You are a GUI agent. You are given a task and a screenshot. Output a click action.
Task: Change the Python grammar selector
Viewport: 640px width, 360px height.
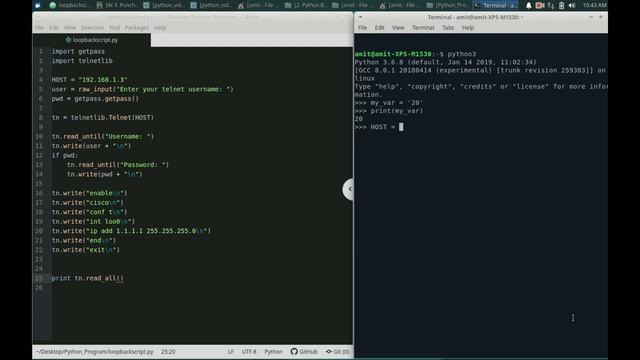[x=273, y=351]
